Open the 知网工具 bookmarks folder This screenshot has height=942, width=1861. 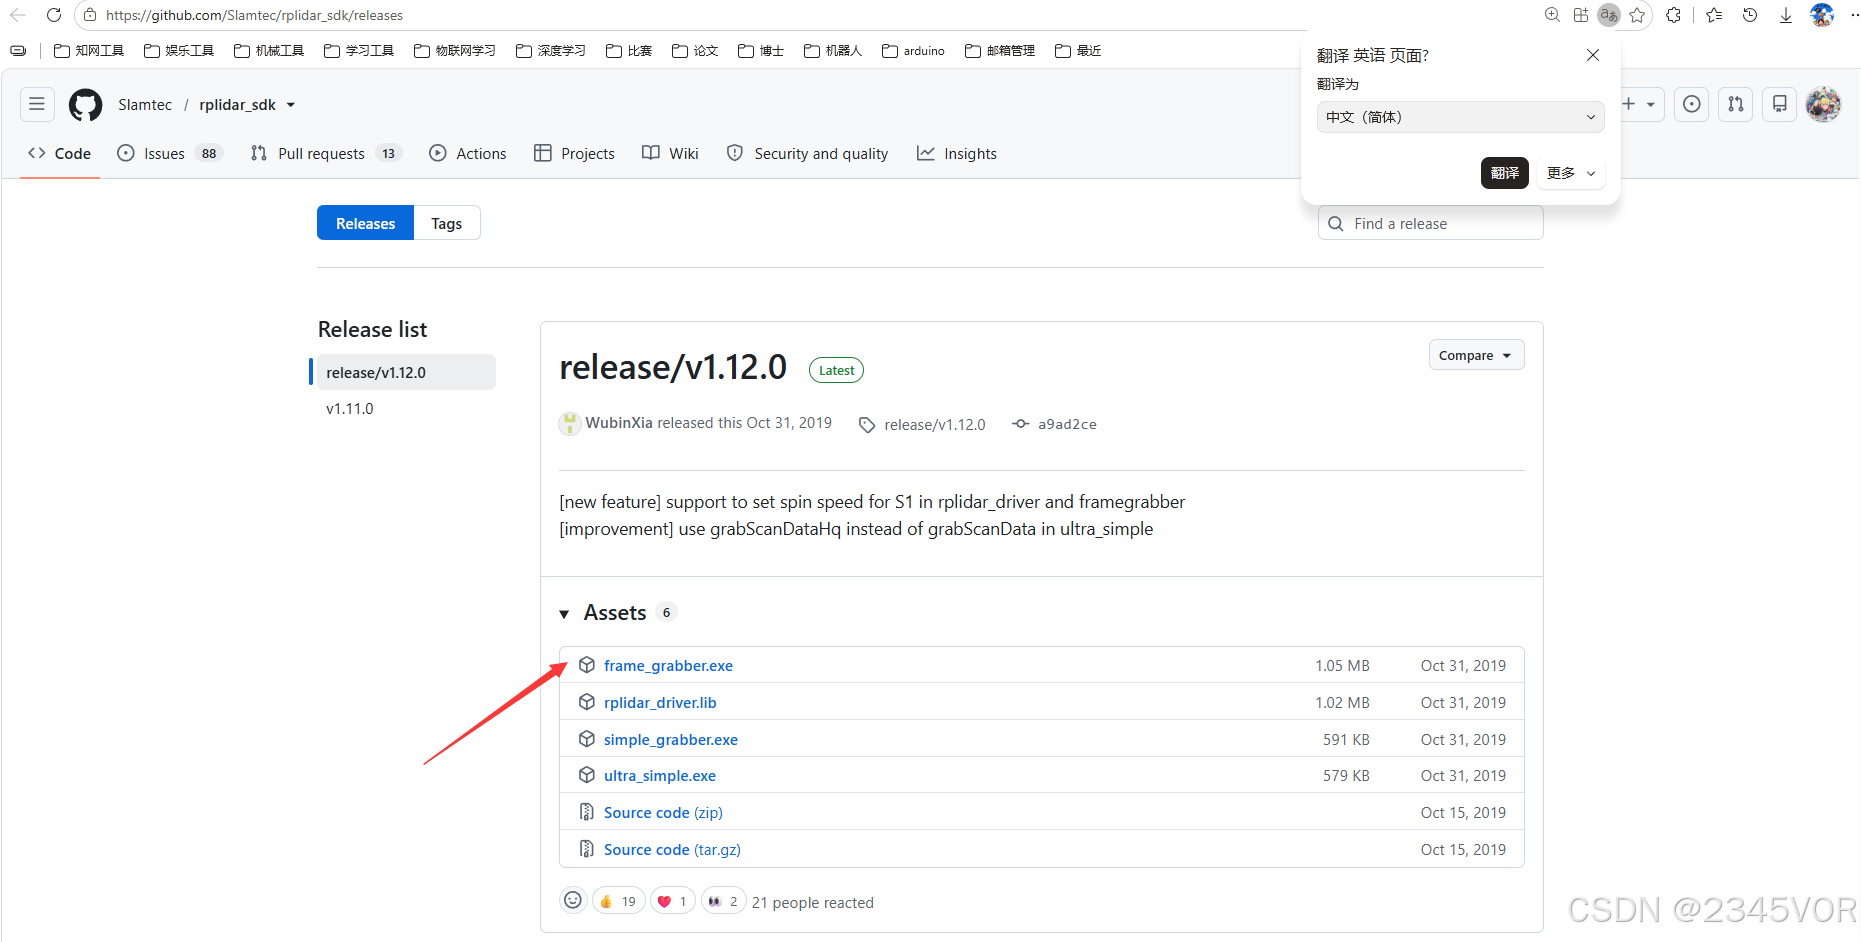click(x=89, y=51)
